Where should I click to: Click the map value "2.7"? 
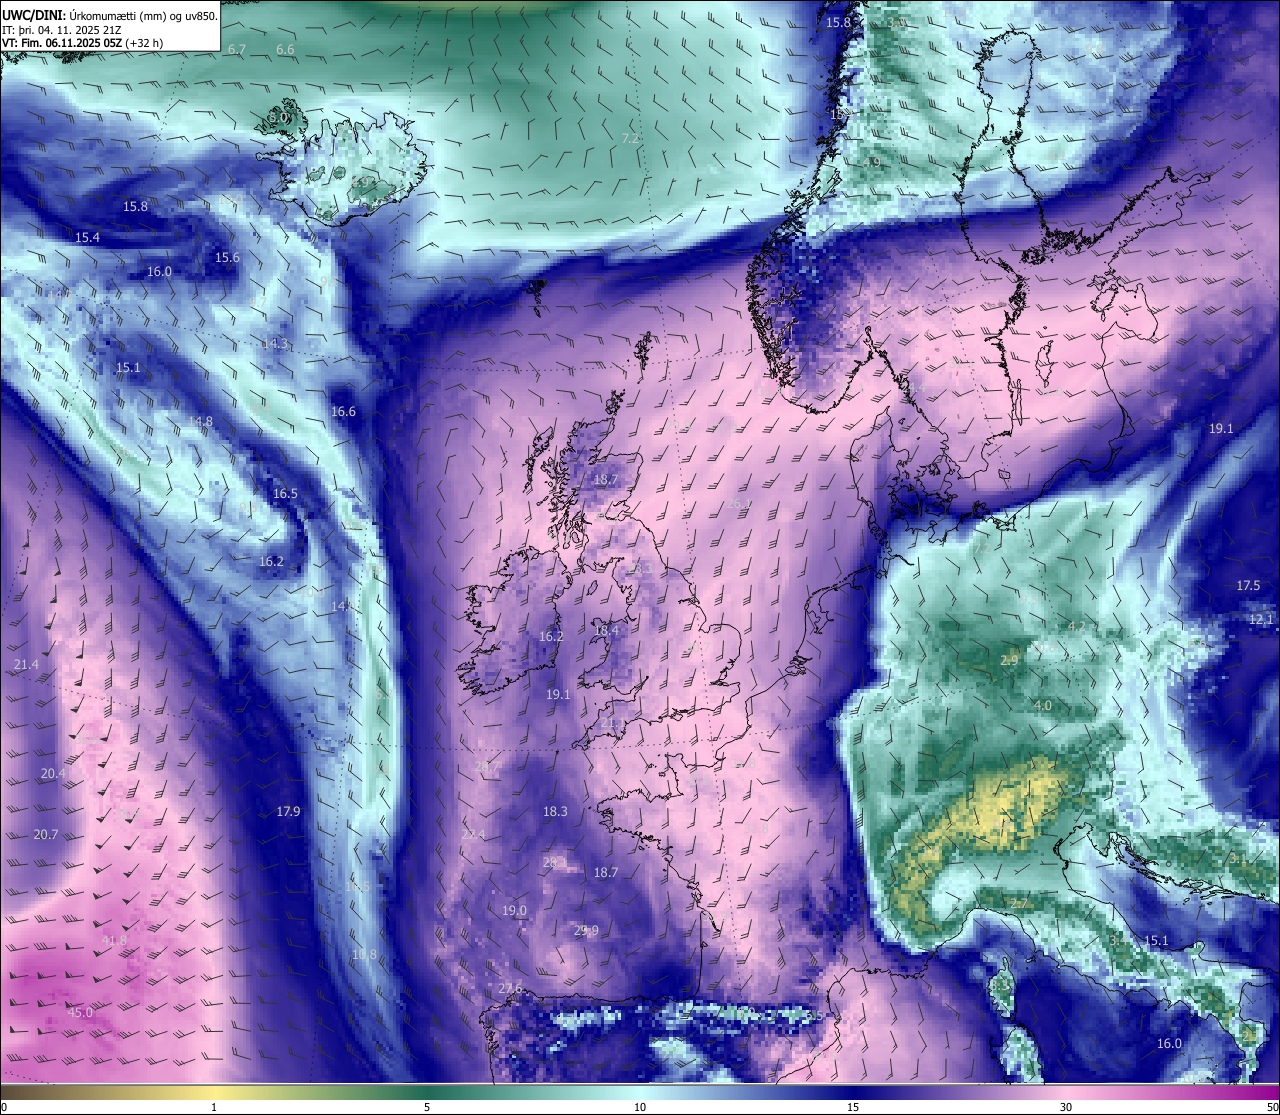coord(1018,903)
